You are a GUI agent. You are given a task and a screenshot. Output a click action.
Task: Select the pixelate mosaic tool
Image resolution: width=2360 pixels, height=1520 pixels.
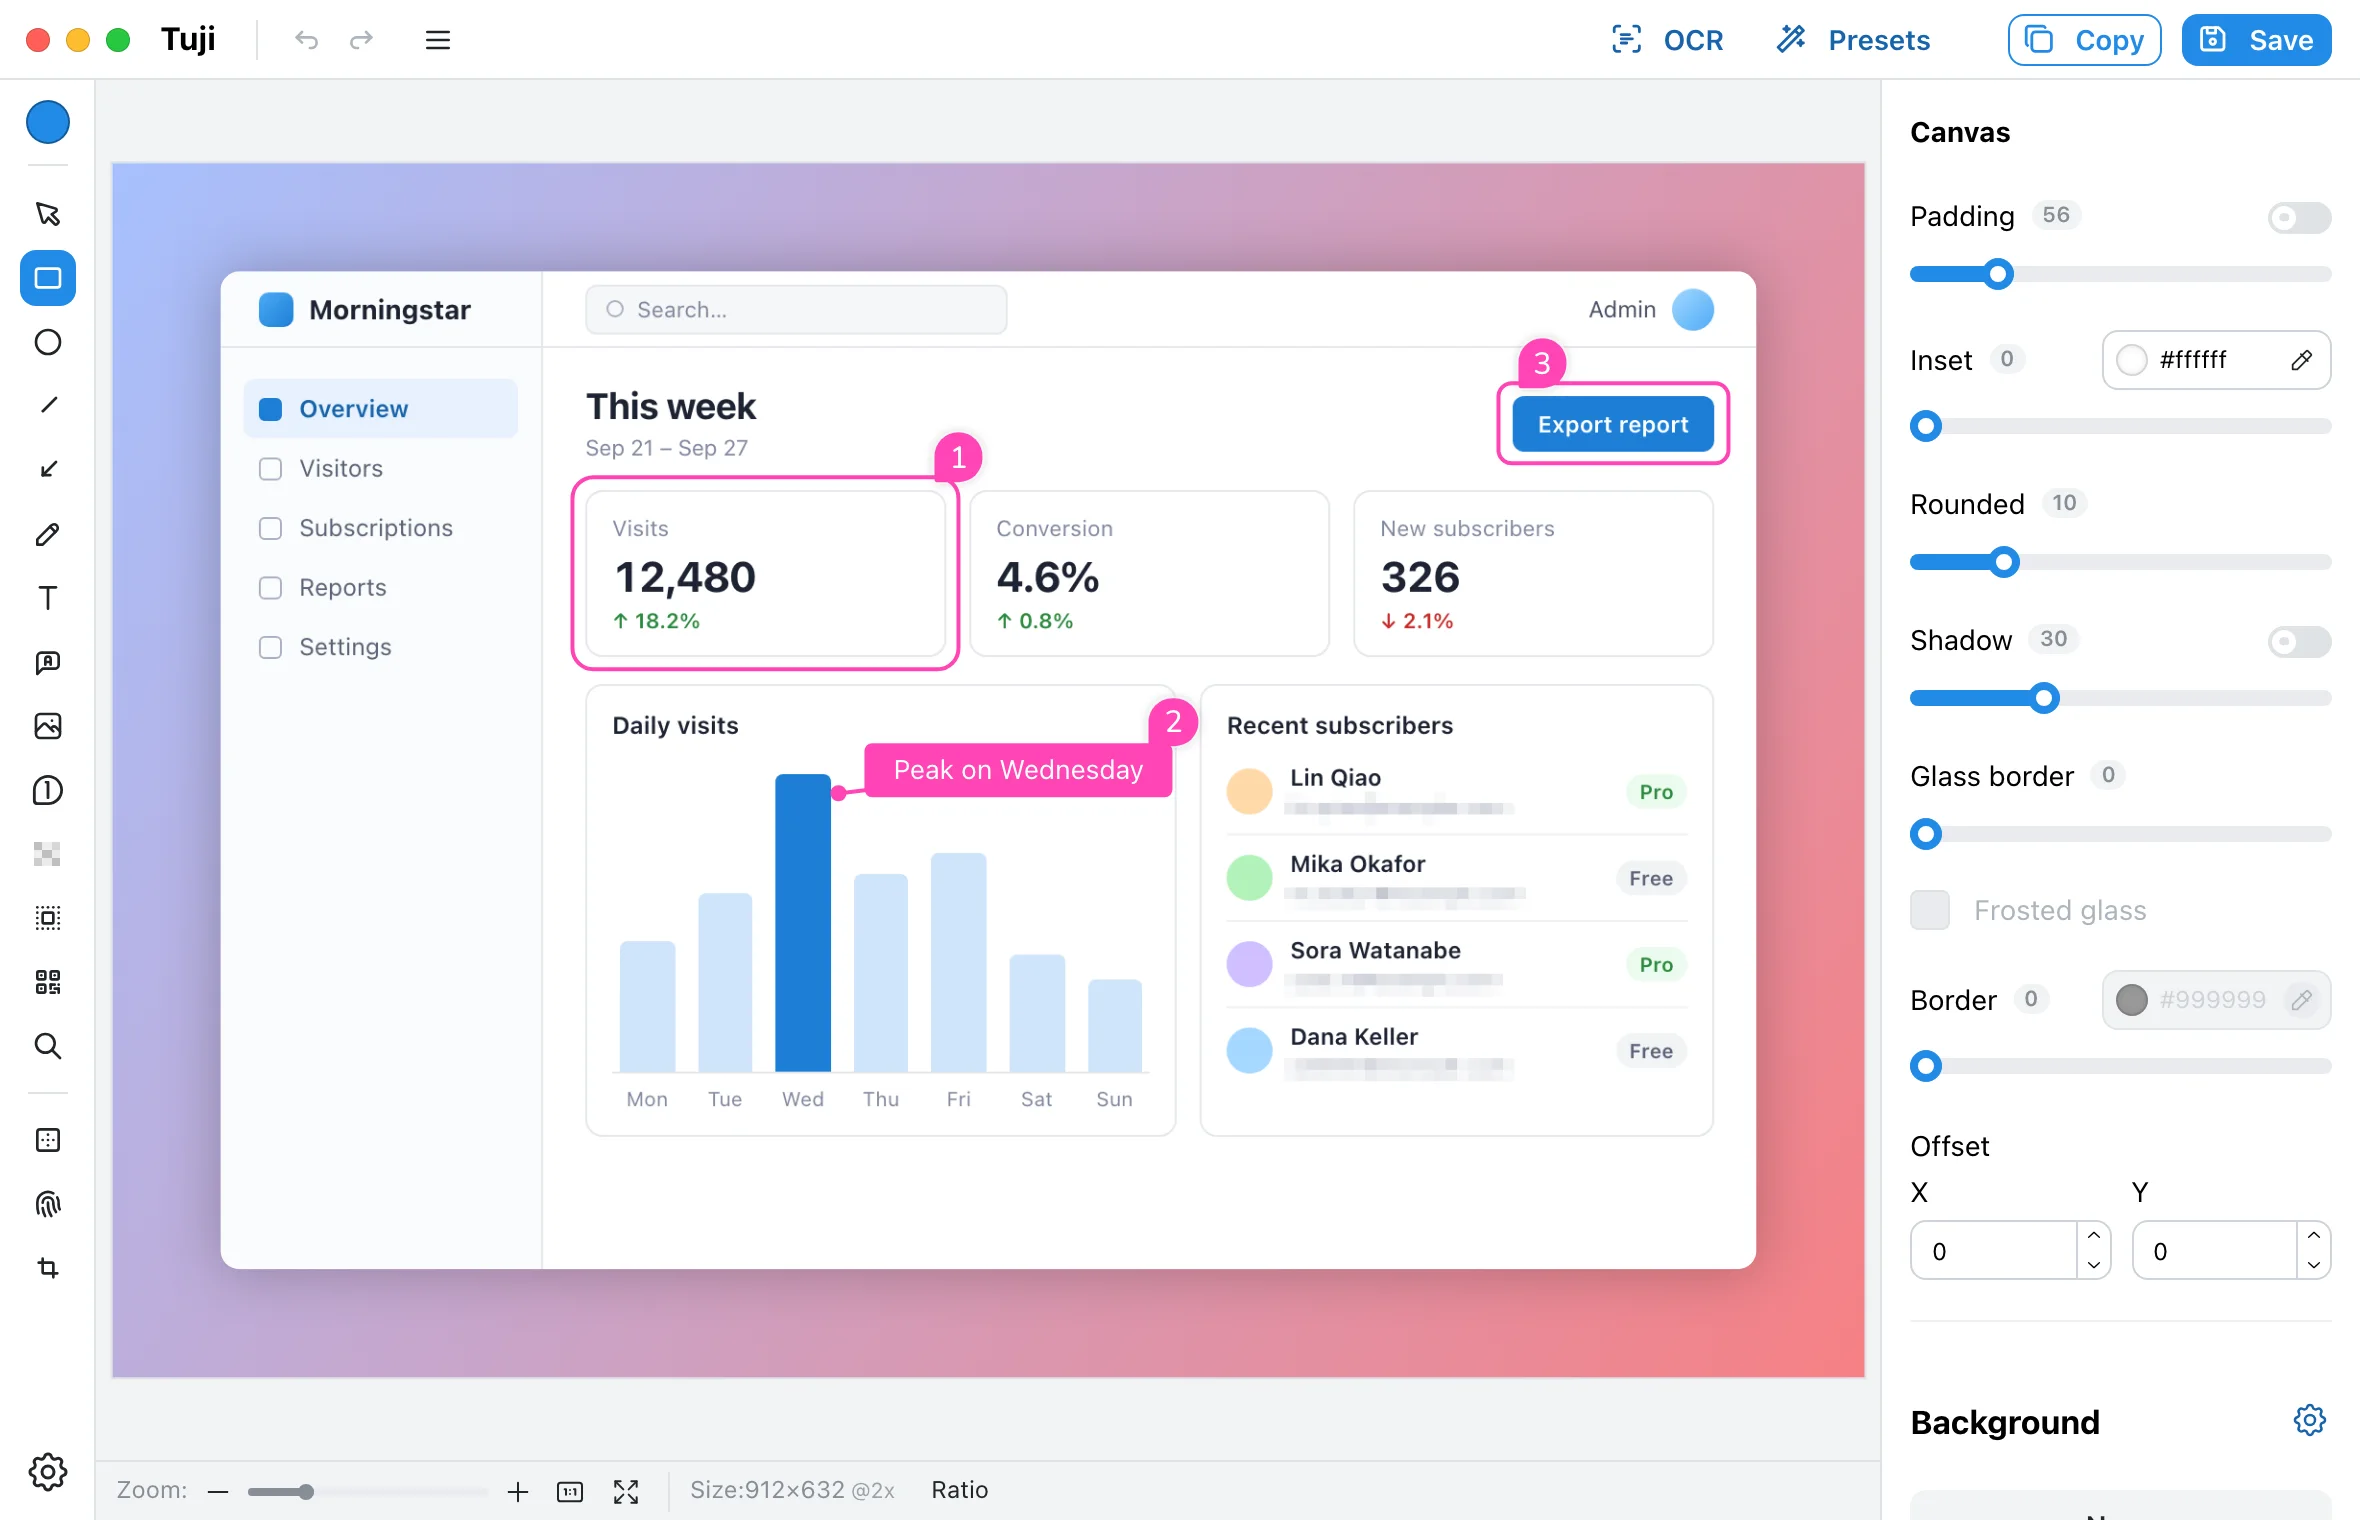[47, 854]
